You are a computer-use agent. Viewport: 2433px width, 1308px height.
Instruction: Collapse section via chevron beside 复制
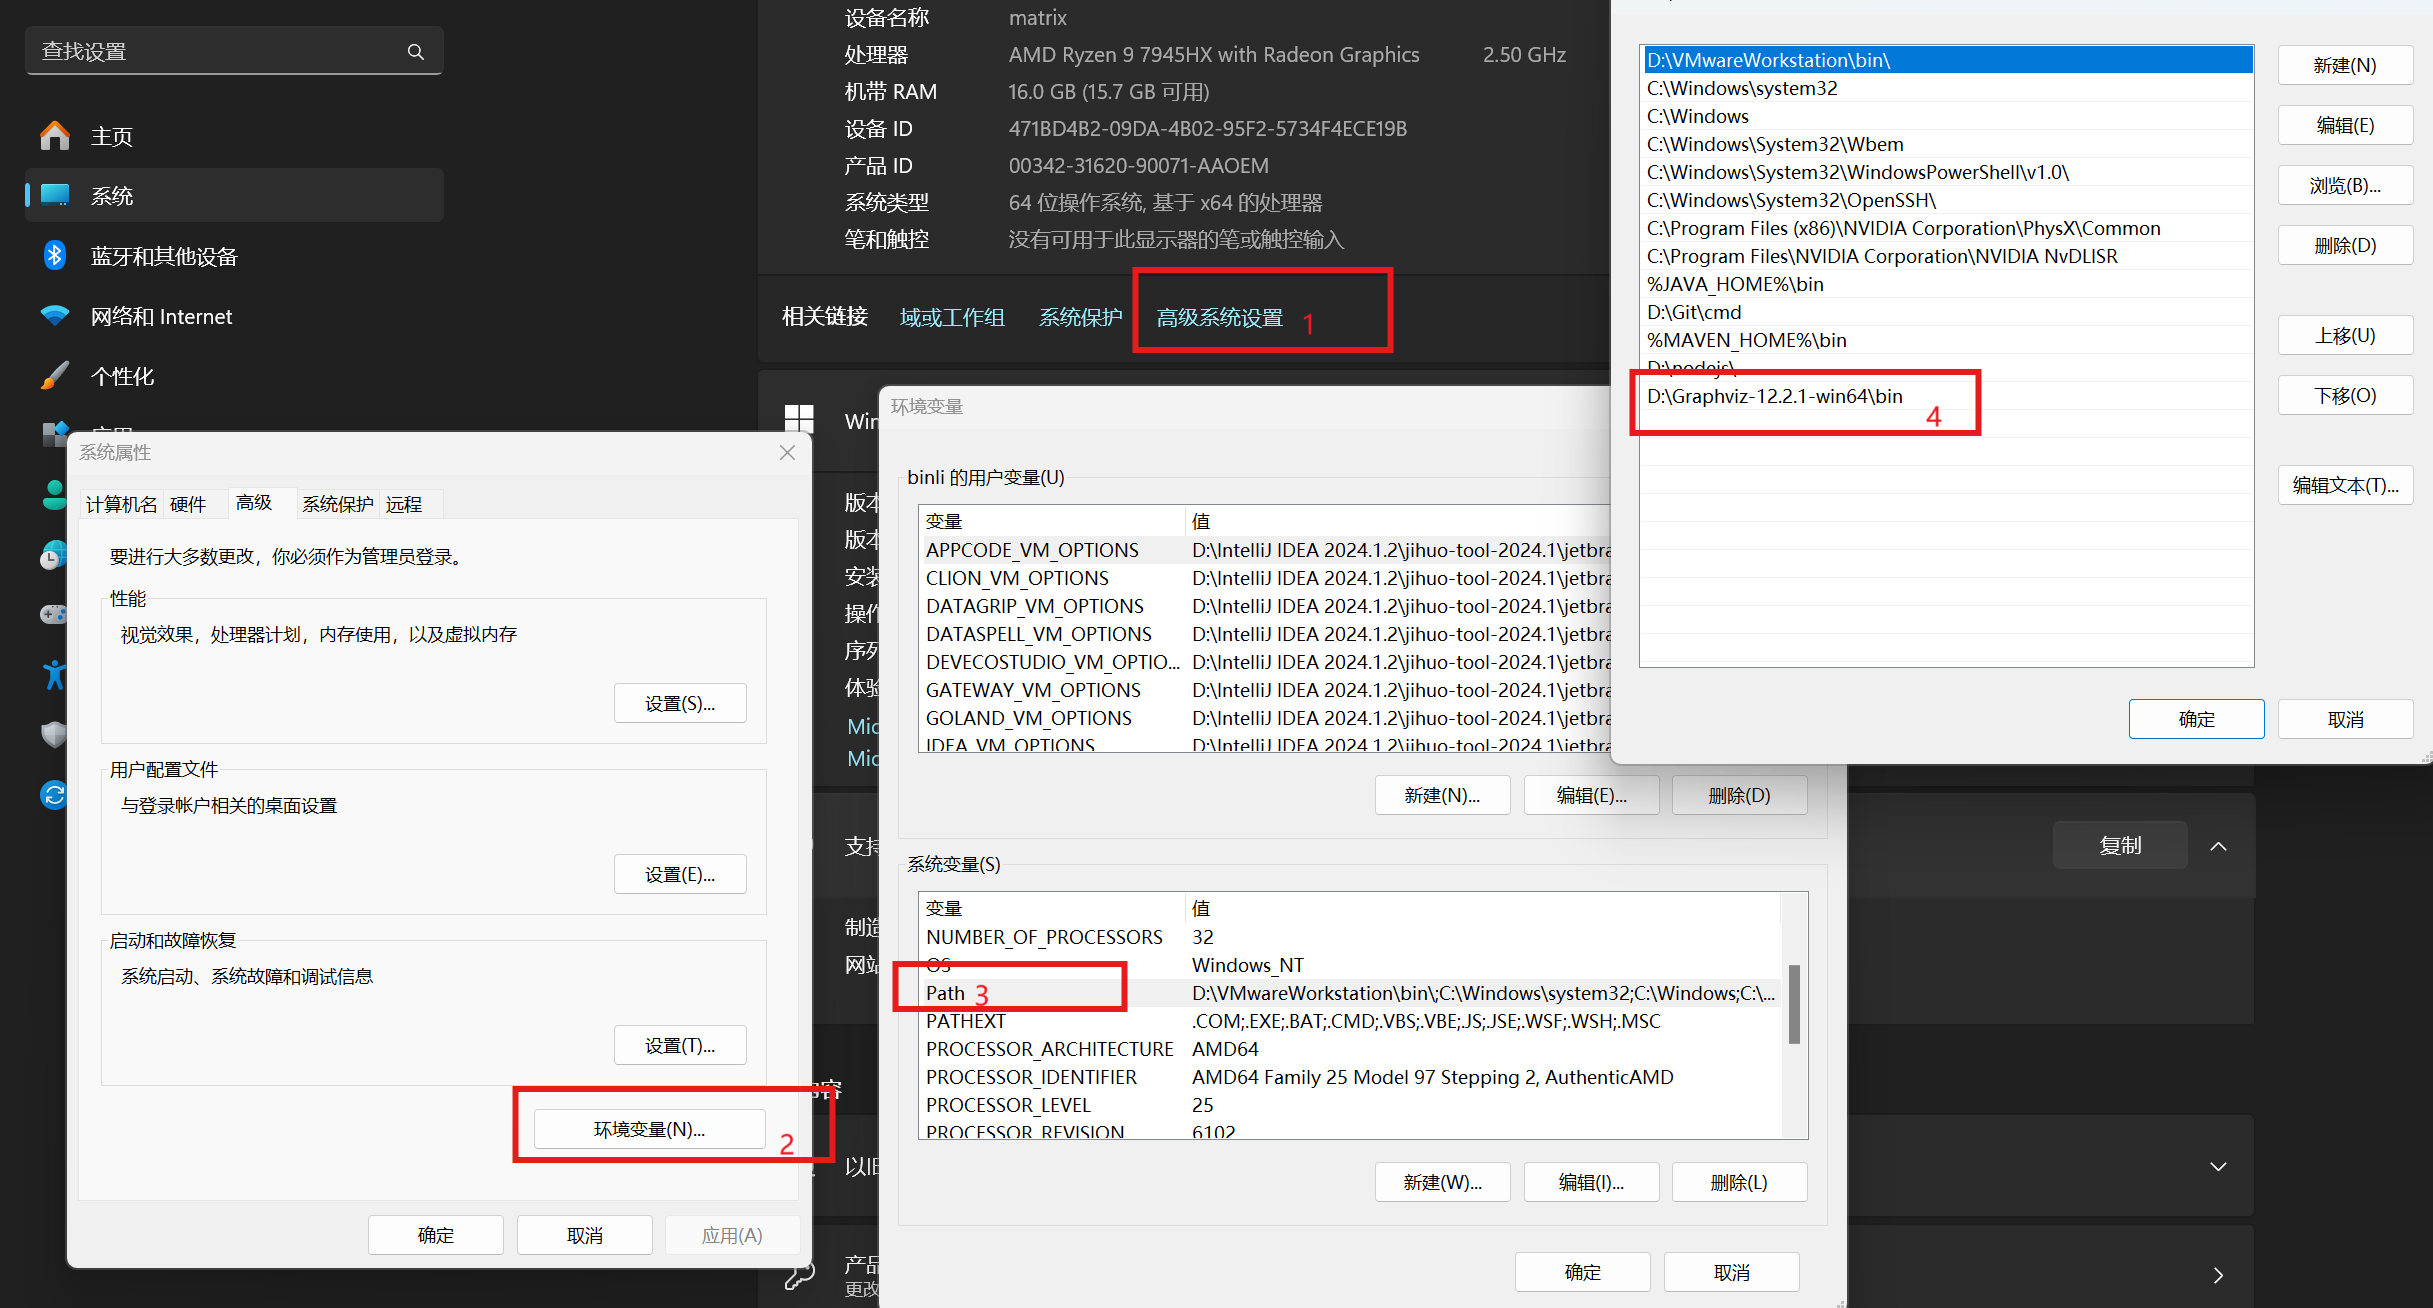coord(2218,846)
